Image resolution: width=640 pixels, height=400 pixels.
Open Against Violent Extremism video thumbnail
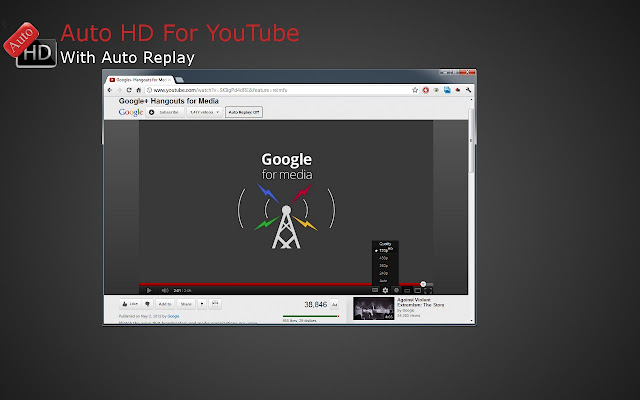(373, 308)
